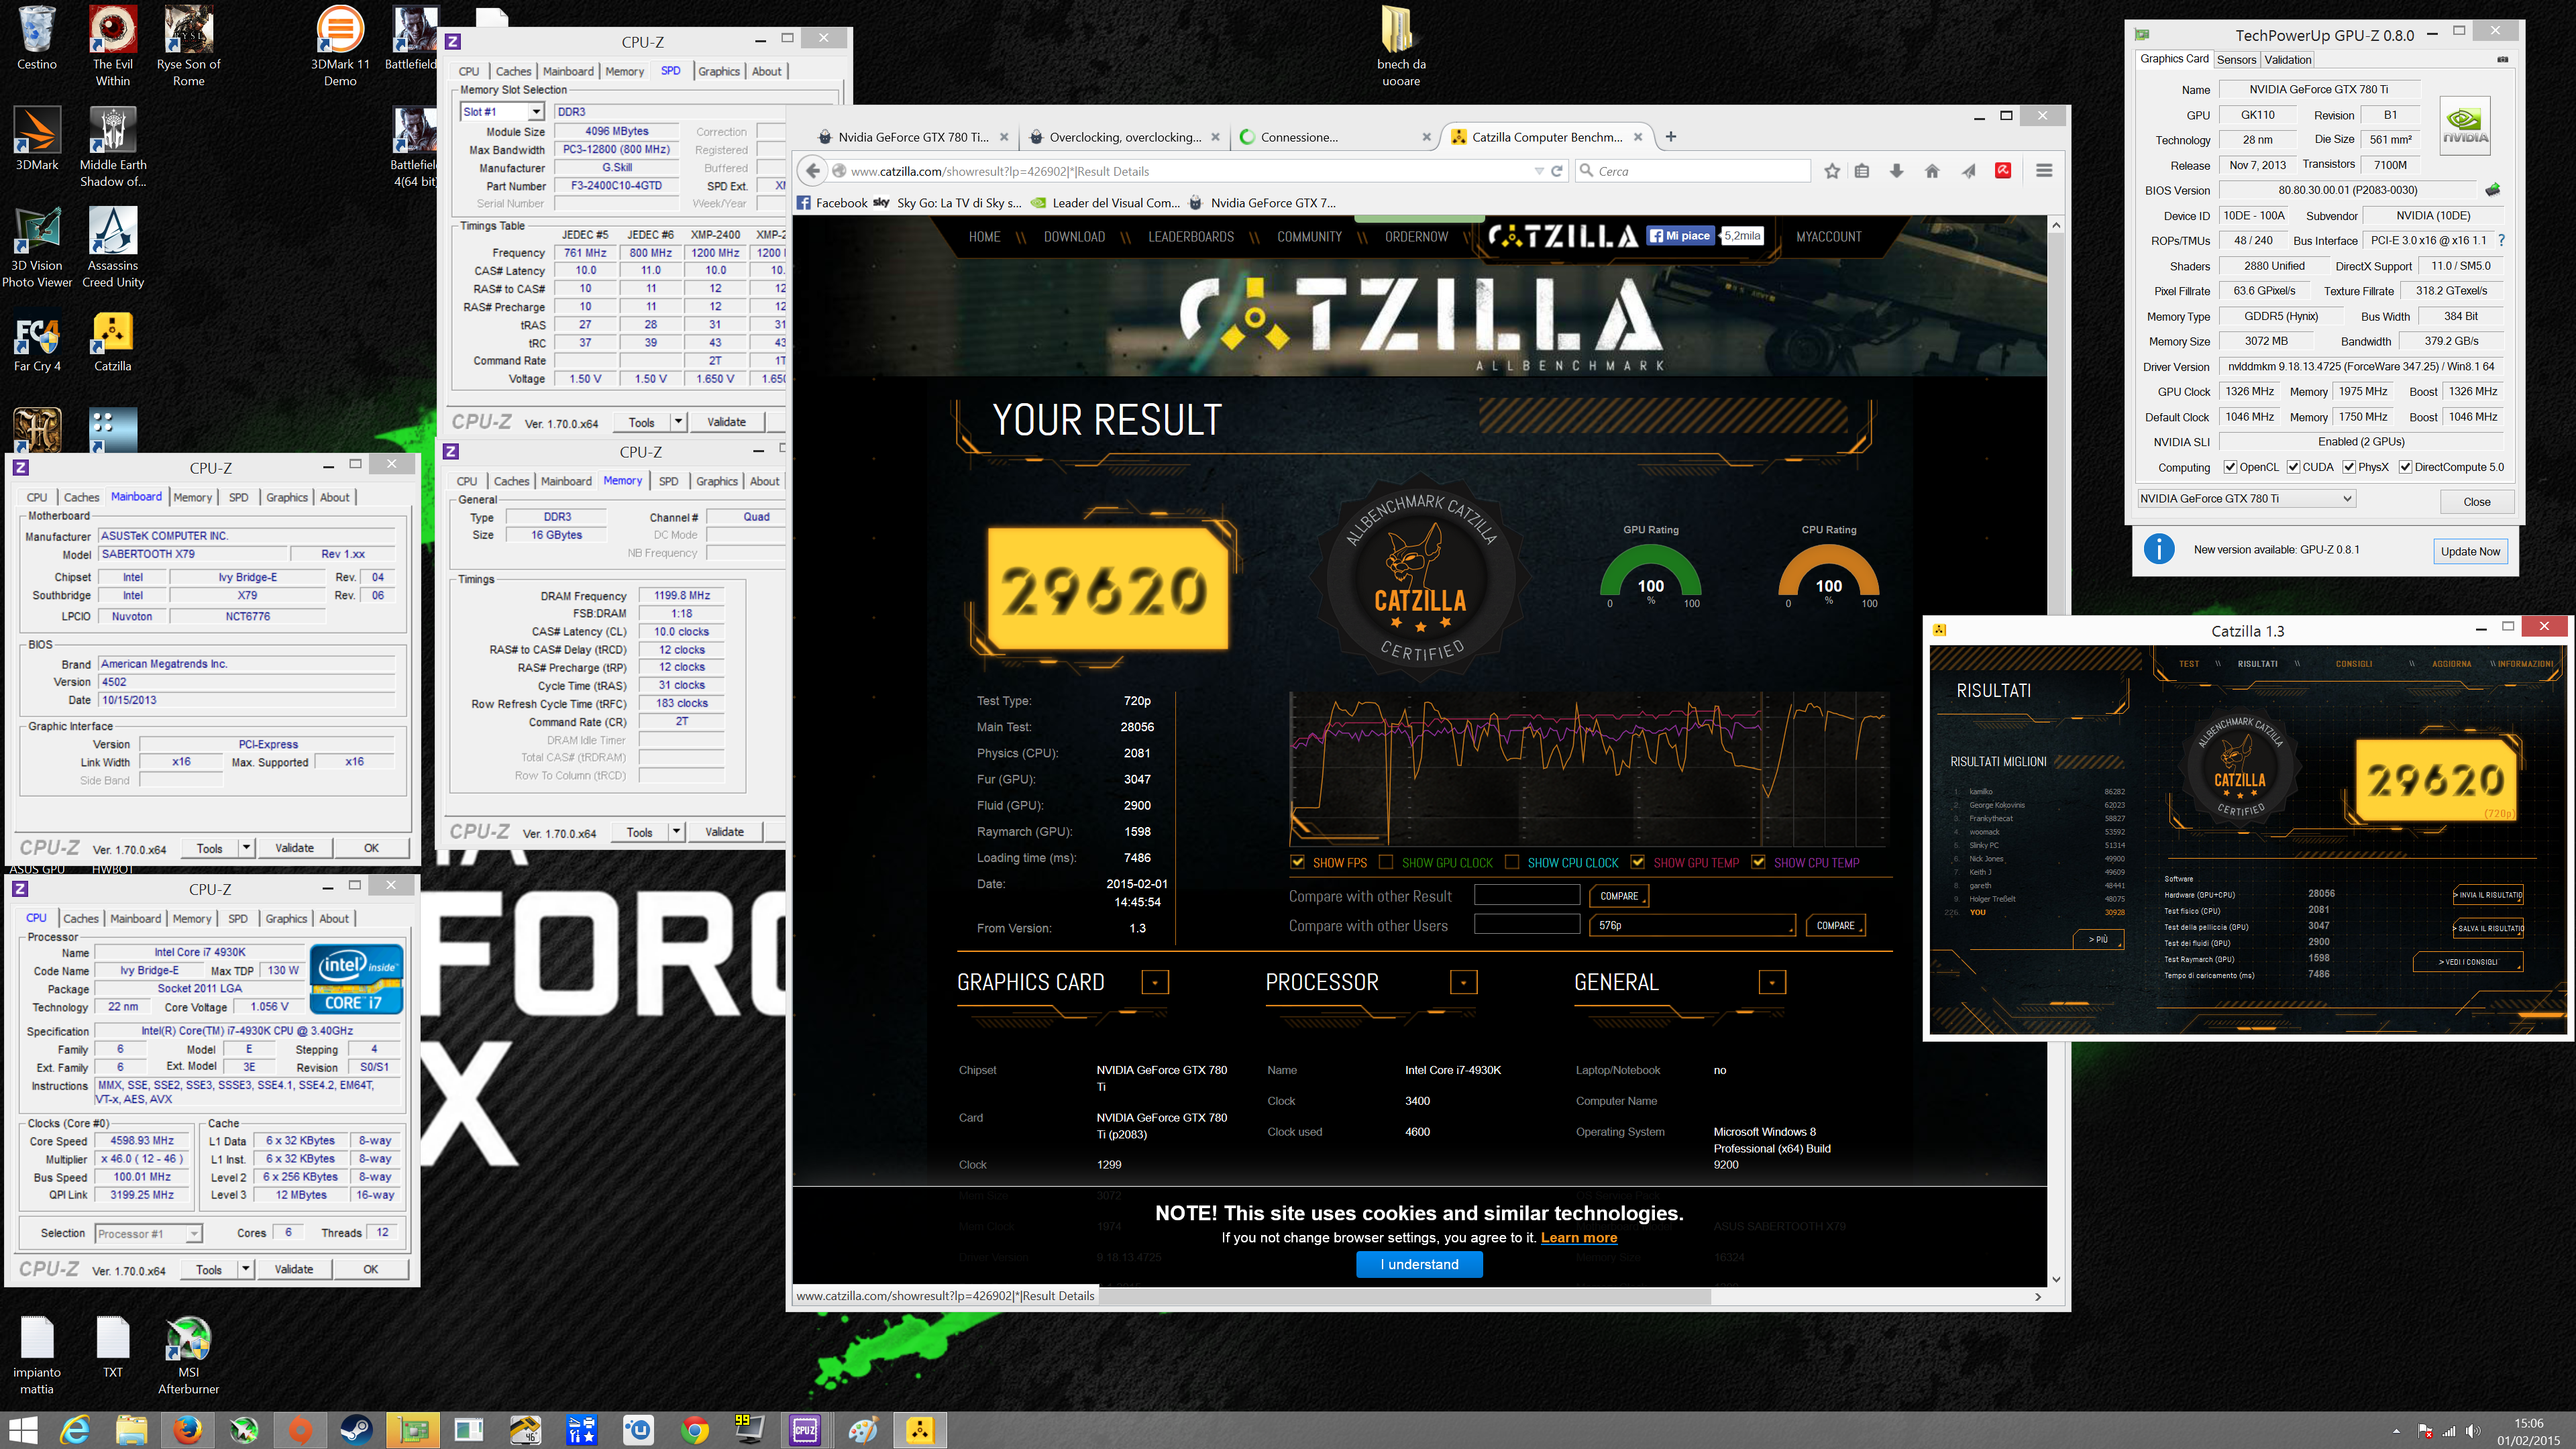Open LEADERBOARDS in the Catzilla site menu

pyautogui.click(x=1190, y=237)
